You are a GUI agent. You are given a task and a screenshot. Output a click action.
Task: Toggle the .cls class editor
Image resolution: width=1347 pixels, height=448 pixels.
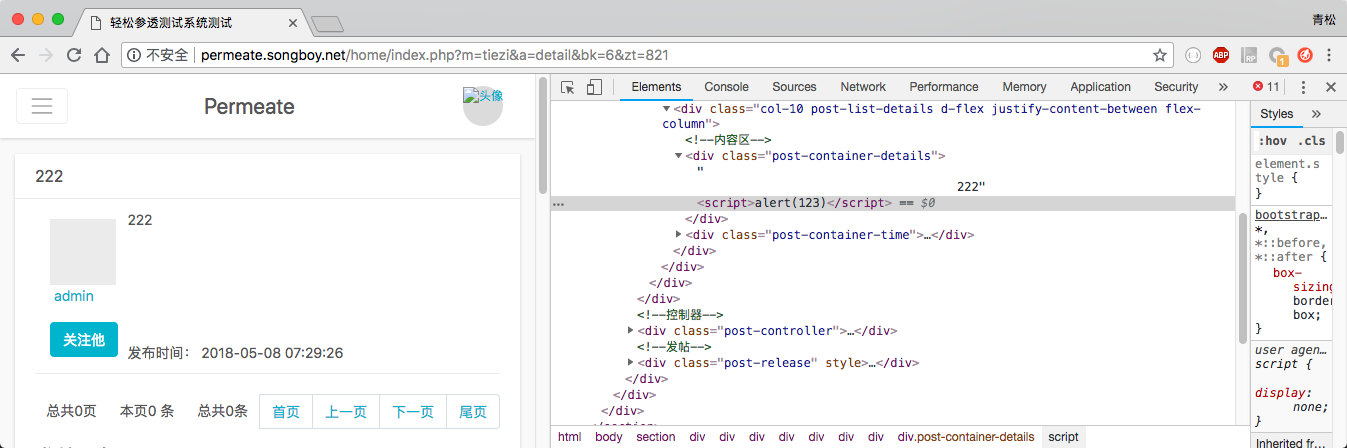click(x=1311, y=141)
